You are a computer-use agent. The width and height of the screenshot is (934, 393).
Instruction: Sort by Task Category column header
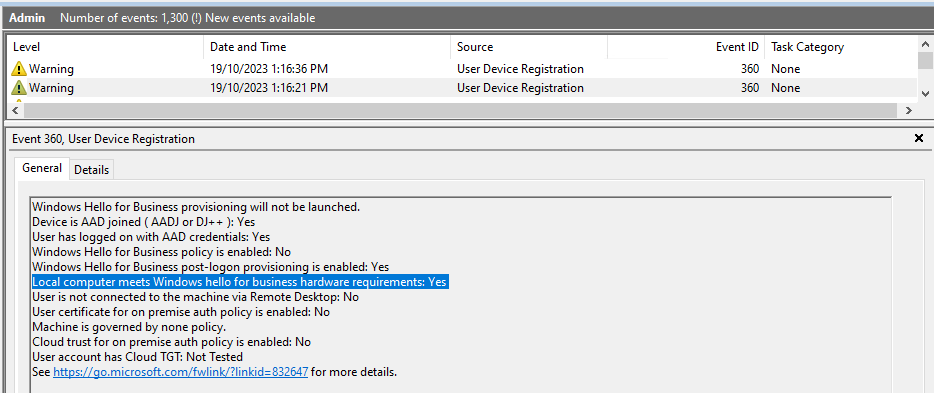[x=840, y=47]
